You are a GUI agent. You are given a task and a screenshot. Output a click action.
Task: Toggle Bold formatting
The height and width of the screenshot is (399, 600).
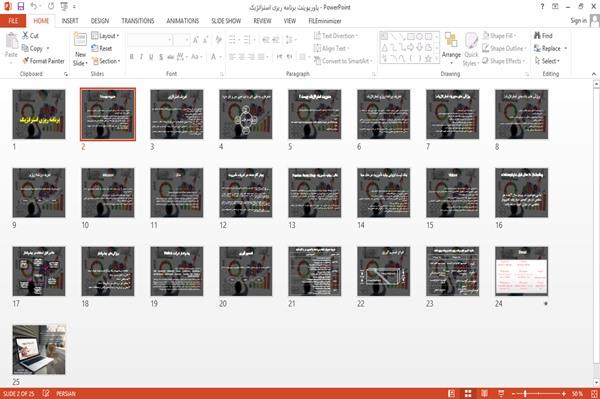coord(132,57)
